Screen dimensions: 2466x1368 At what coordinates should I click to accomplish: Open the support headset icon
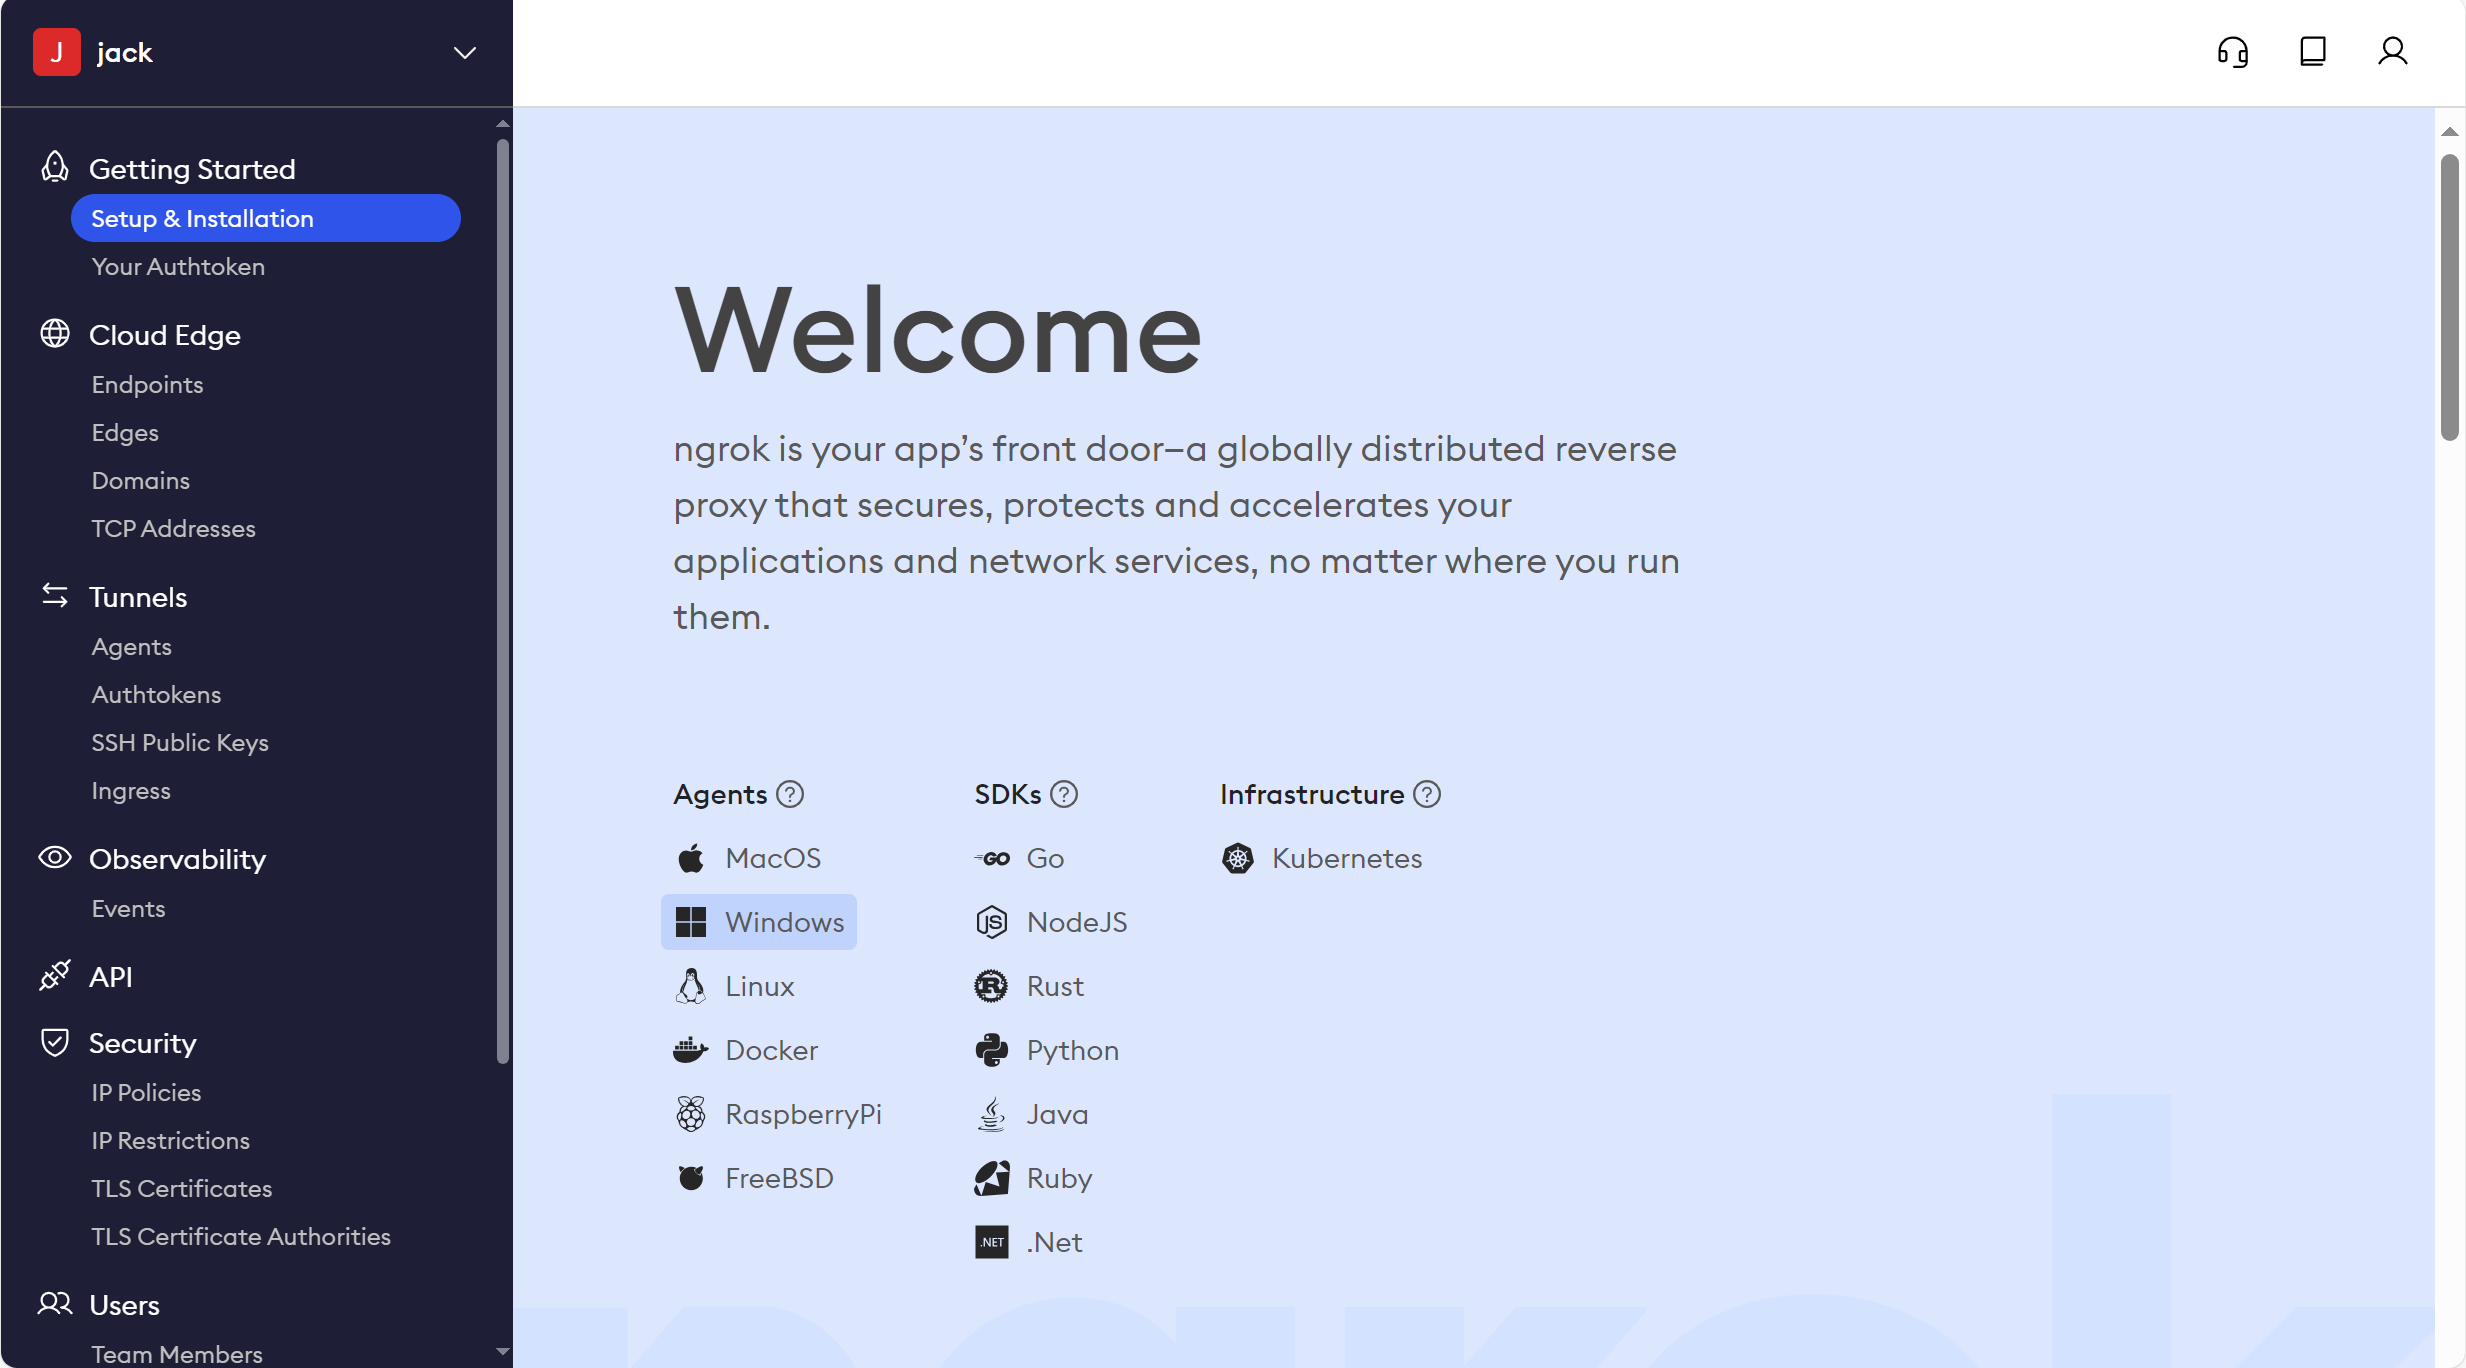point(2232,52)
